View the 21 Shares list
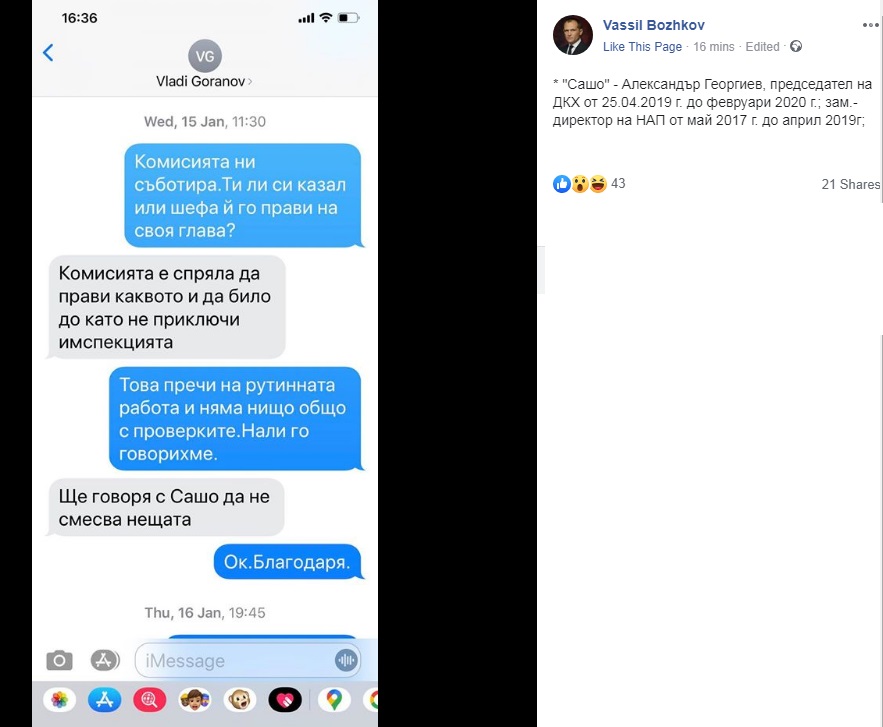 [850, 184]
